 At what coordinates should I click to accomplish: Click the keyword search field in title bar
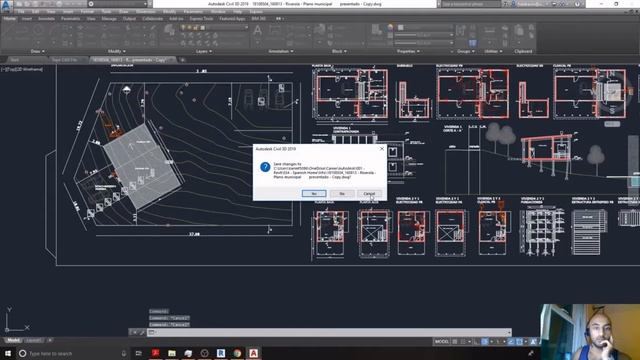coord(471,4)
